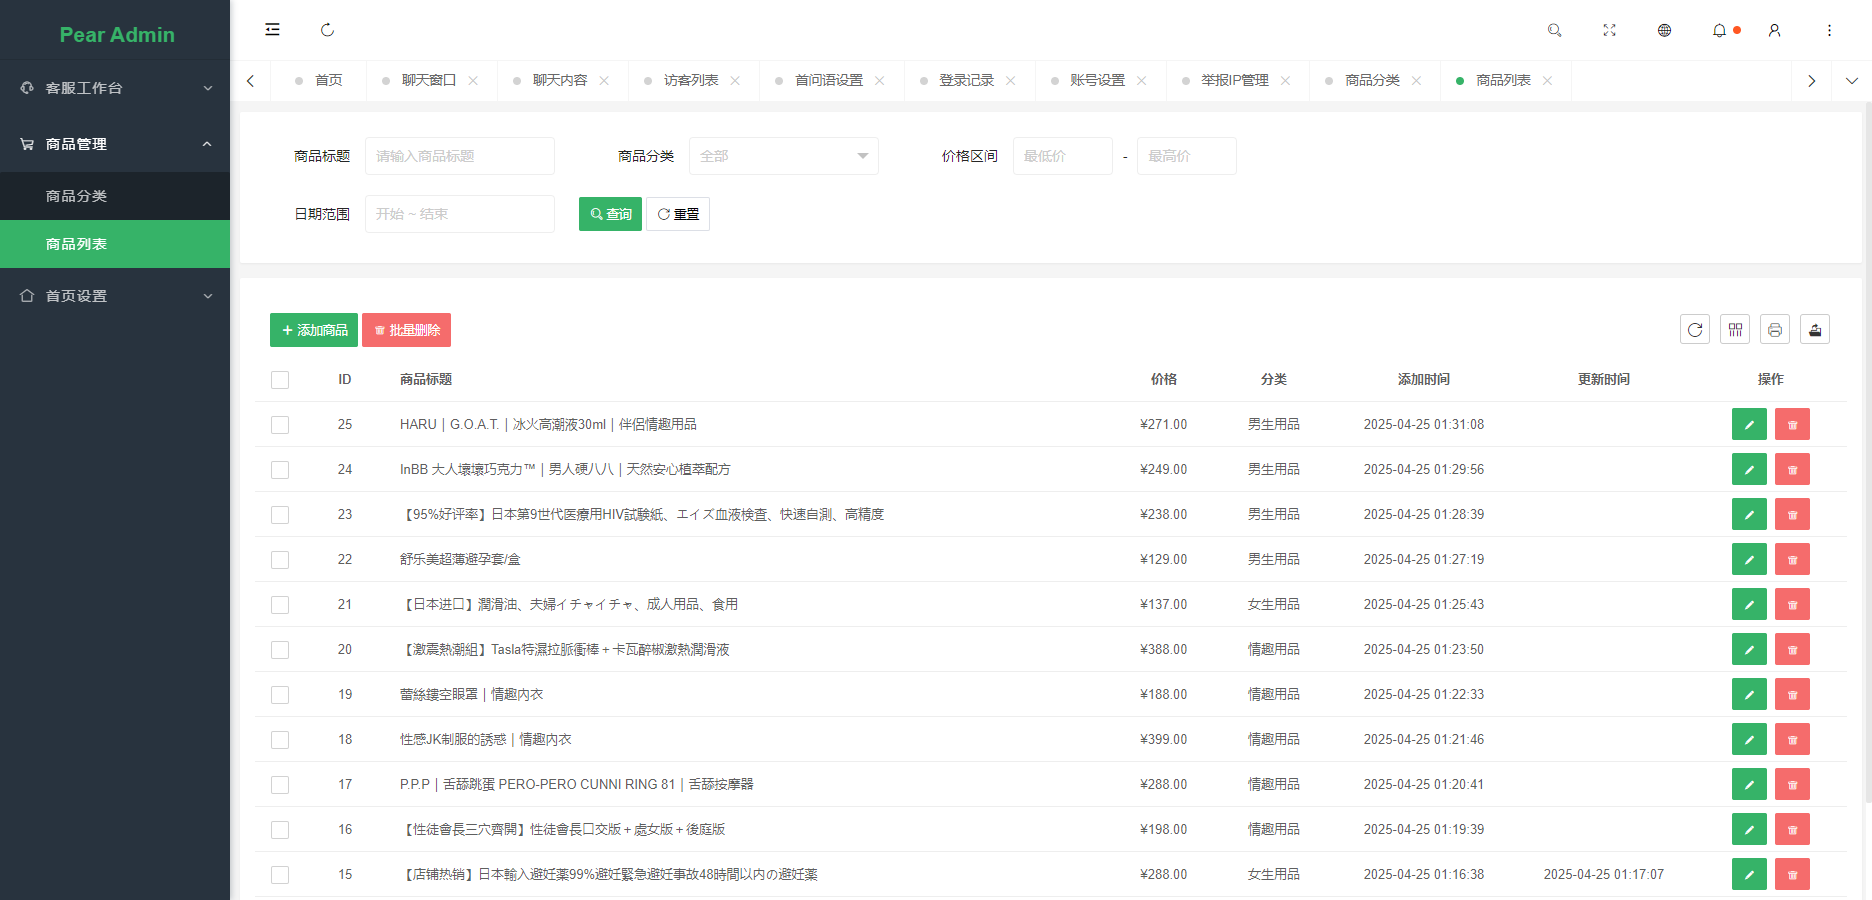The height and width of the screenshot is (900, 1872).
Task: Open 商品分类 in the sidebar
Action: coord(76,196)
